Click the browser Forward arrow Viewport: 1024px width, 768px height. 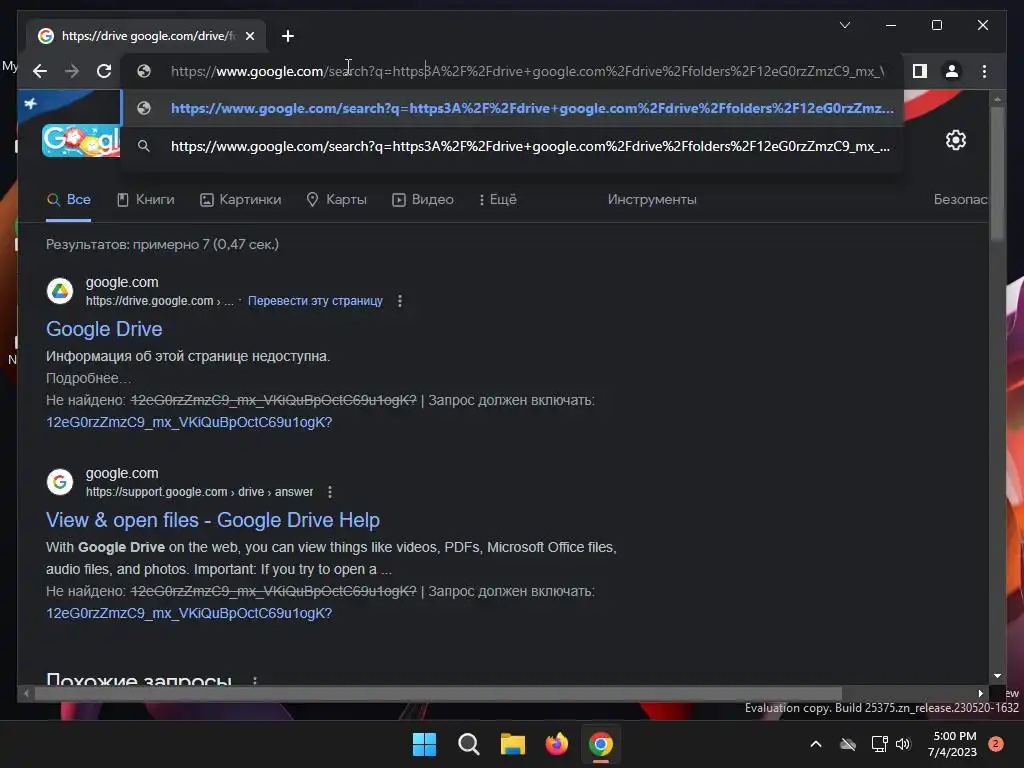(x=72, y=71)
